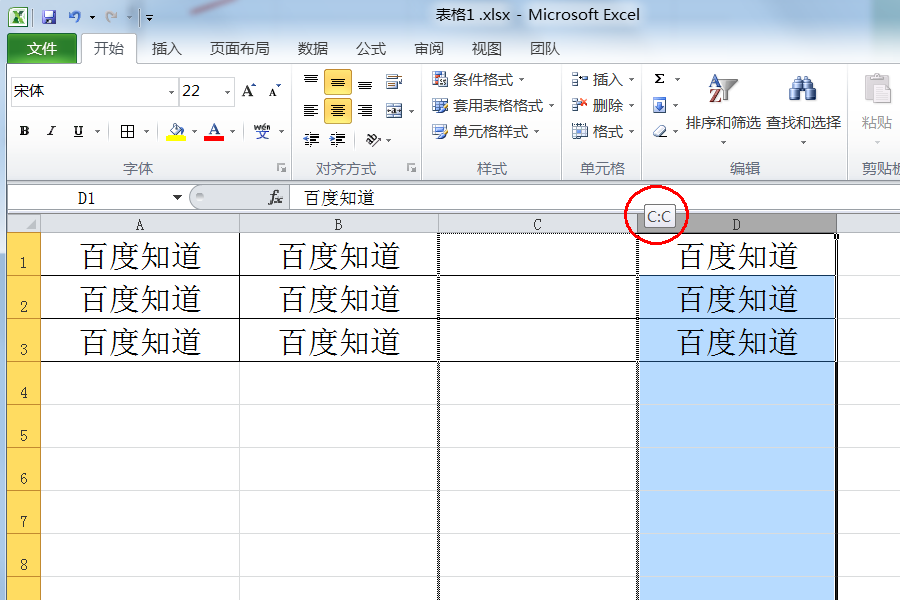Select top align icon
The image size is (900, 600).
311,81
